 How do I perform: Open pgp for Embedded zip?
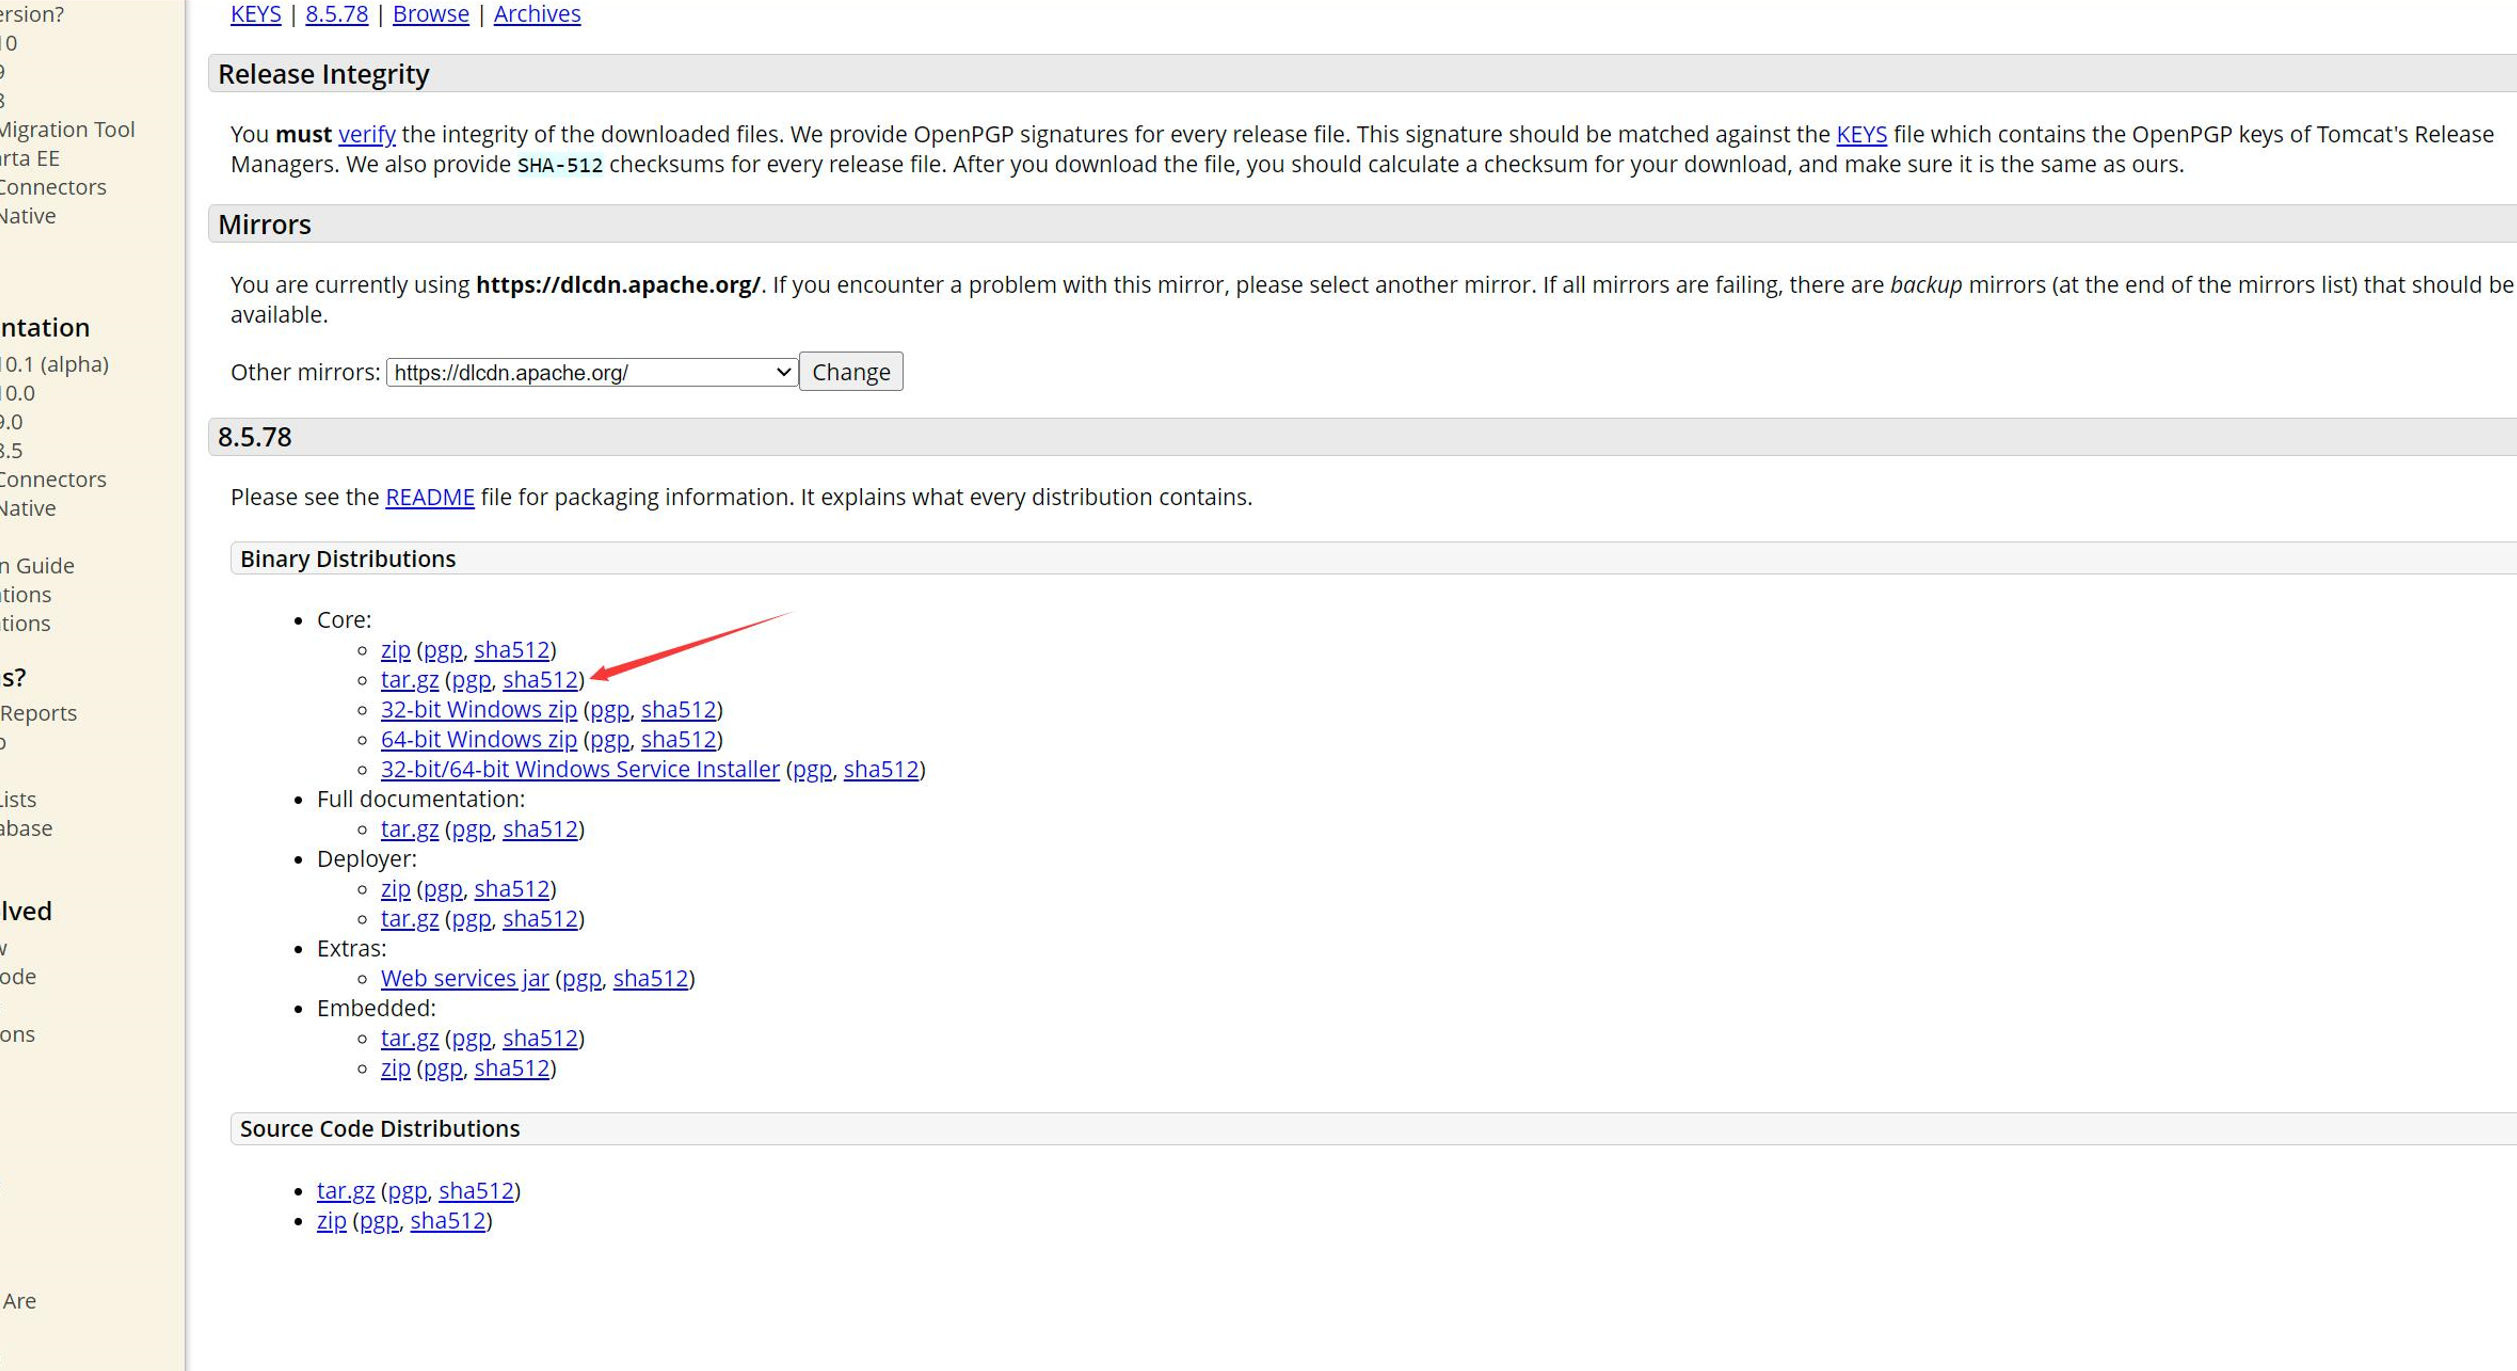pos(443,1069)
